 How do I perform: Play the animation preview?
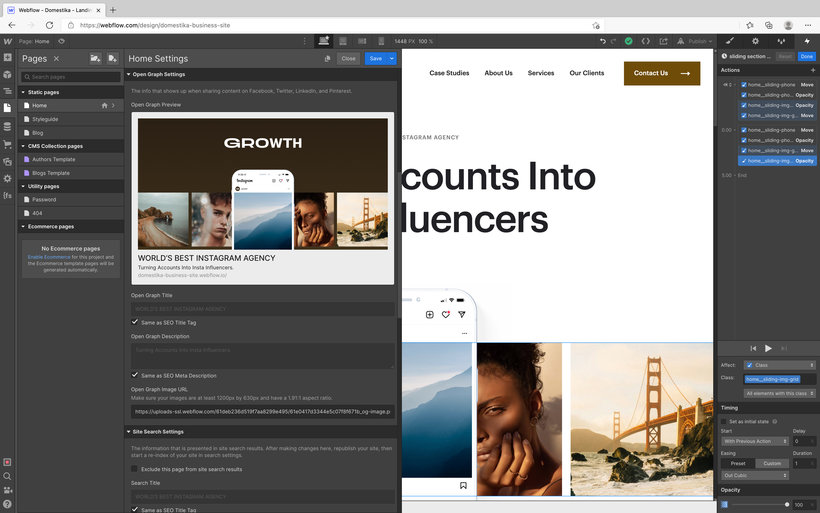coord(768,348)
